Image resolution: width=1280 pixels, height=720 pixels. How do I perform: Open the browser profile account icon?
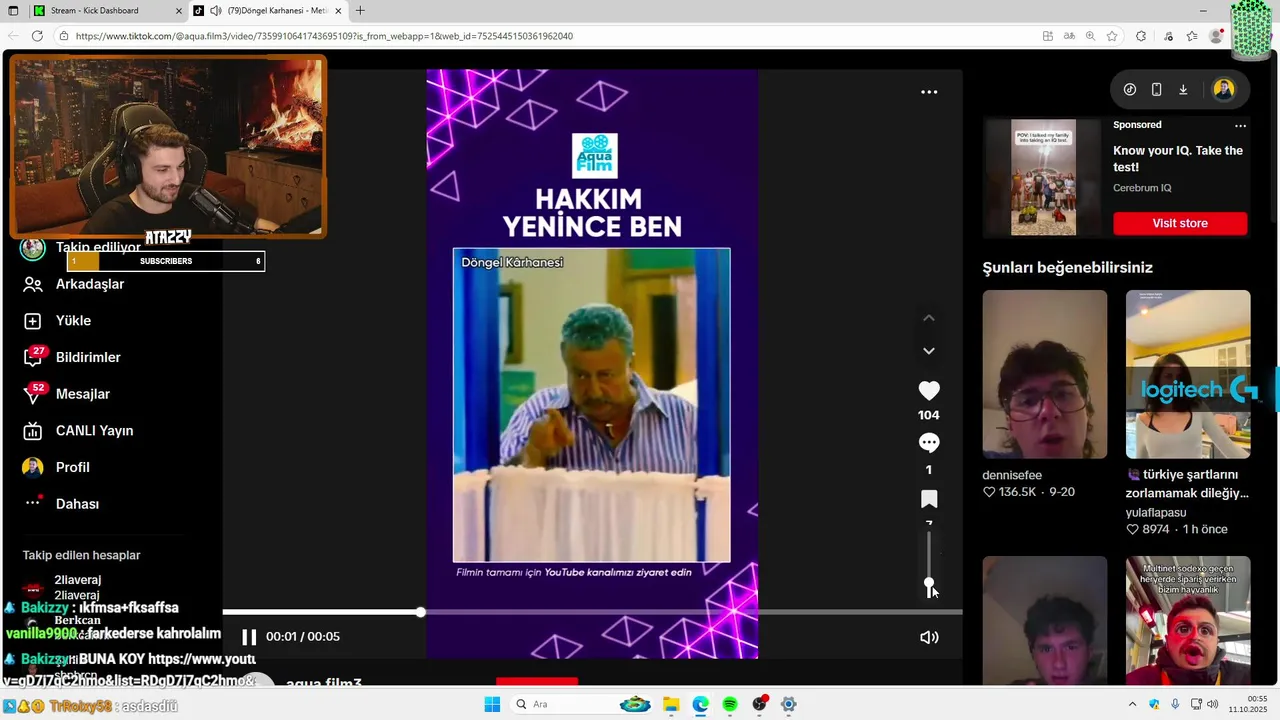[x=1216, y=36]
